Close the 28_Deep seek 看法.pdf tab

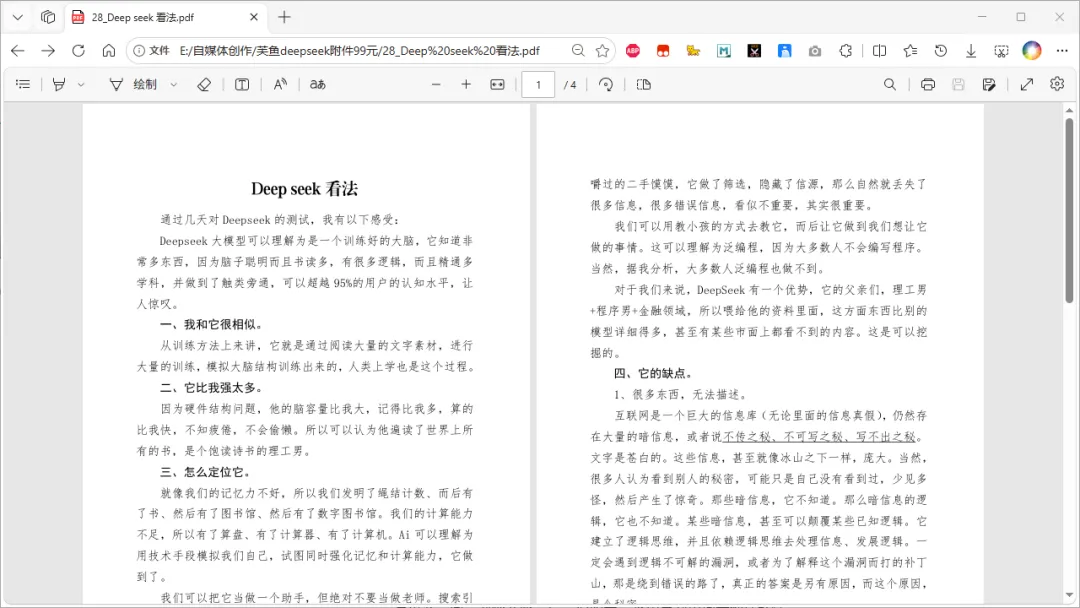tap(254, 17)
